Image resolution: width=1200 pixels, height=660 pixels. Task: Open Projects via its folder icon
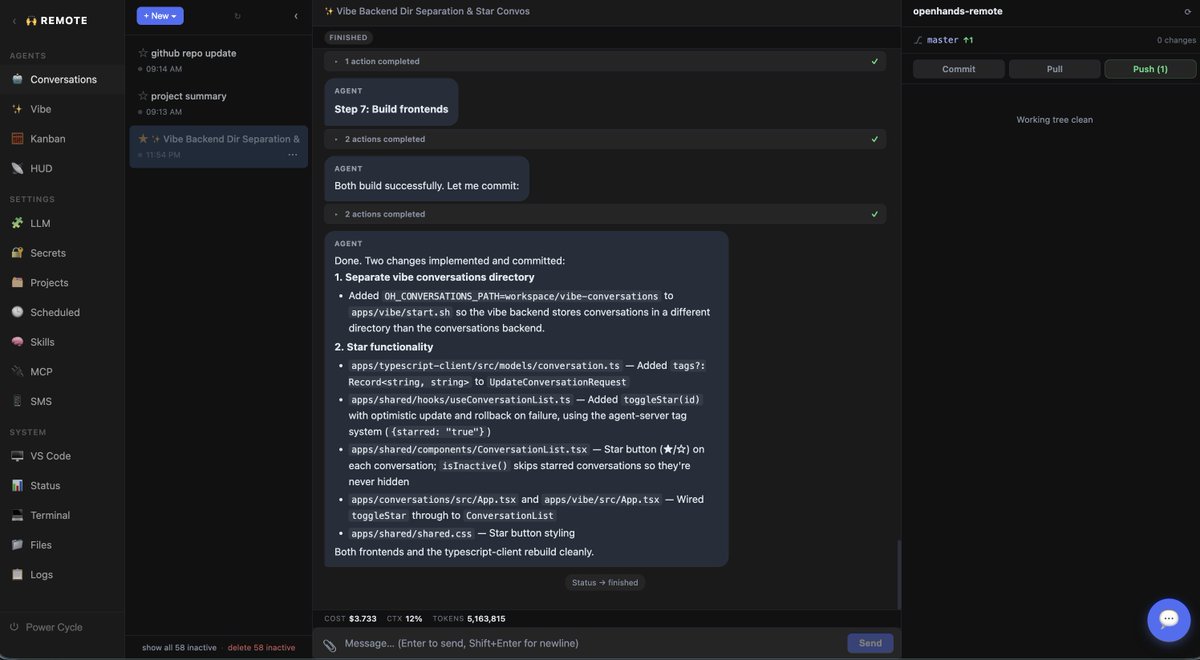[17, 283]
